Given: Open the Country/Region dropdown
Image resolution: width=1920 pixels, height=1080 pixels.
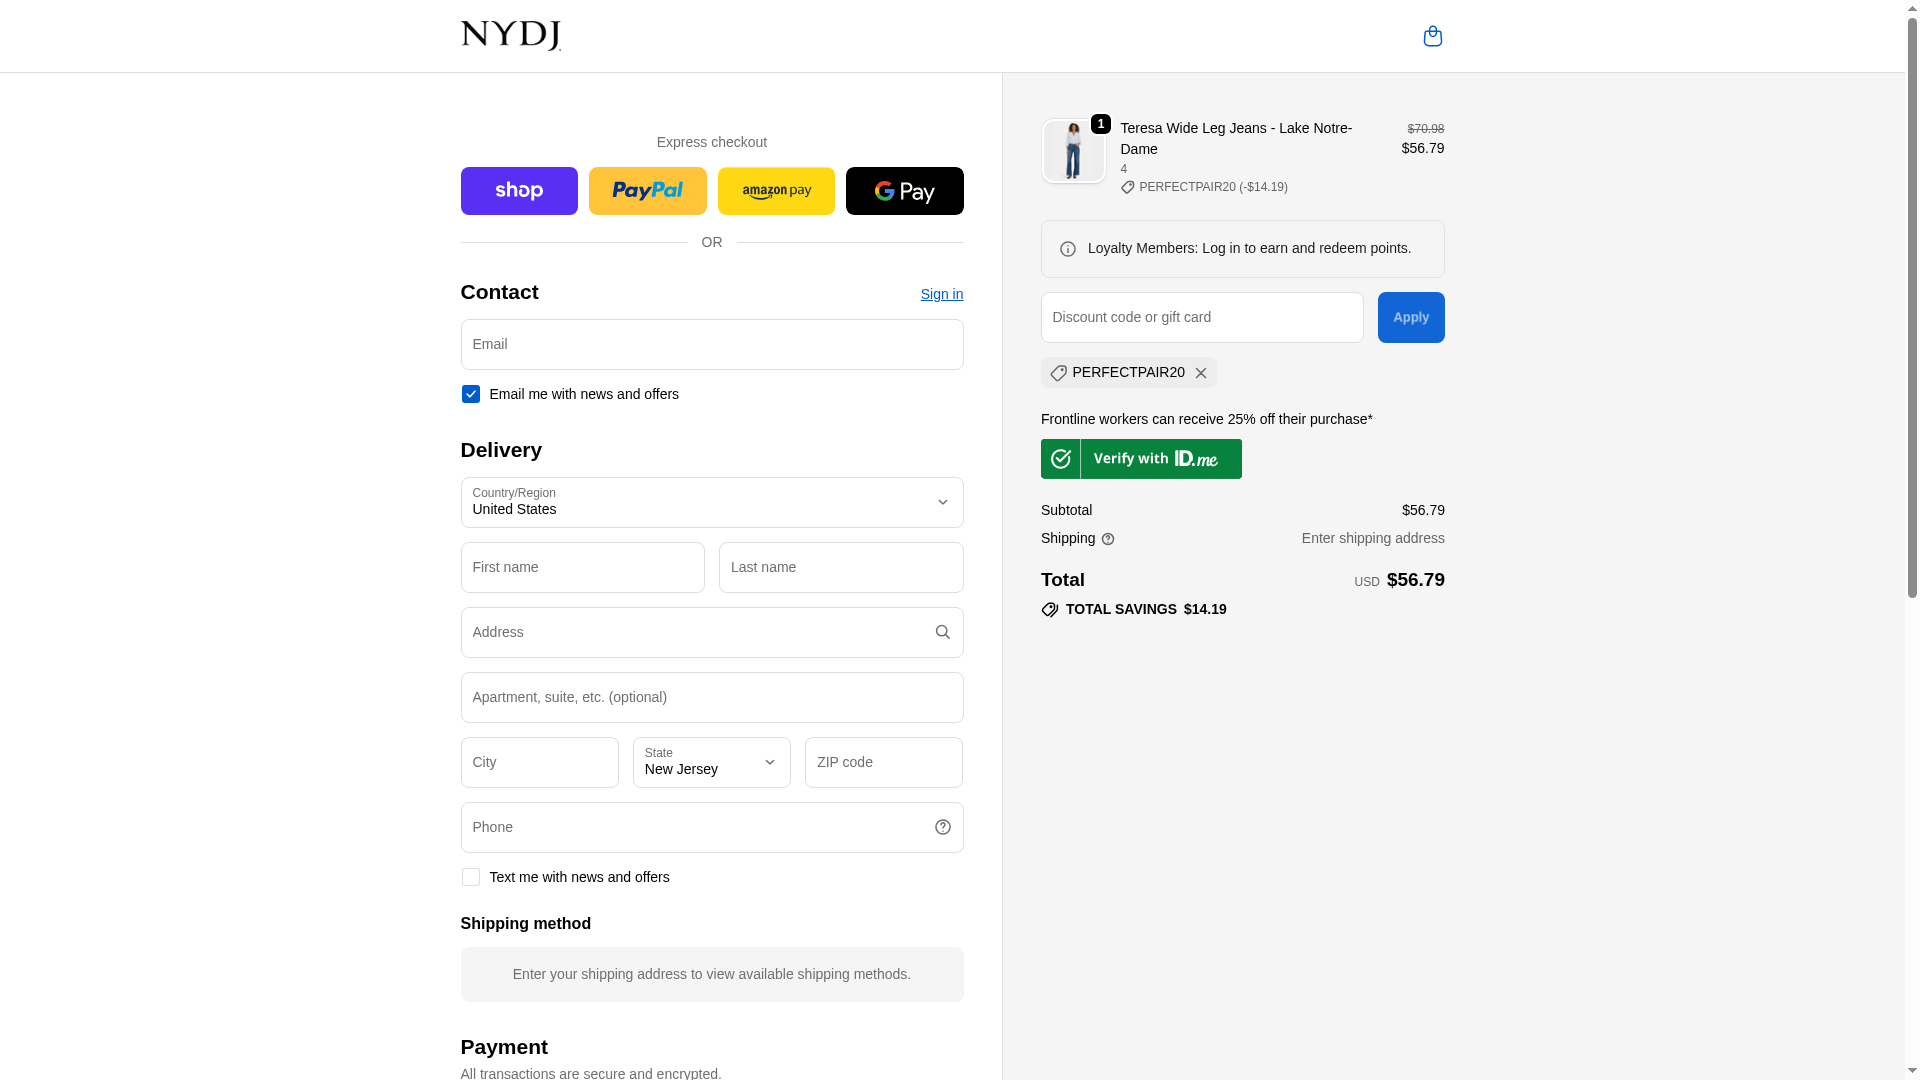Looking at the screenshot, I should (711, 502).
